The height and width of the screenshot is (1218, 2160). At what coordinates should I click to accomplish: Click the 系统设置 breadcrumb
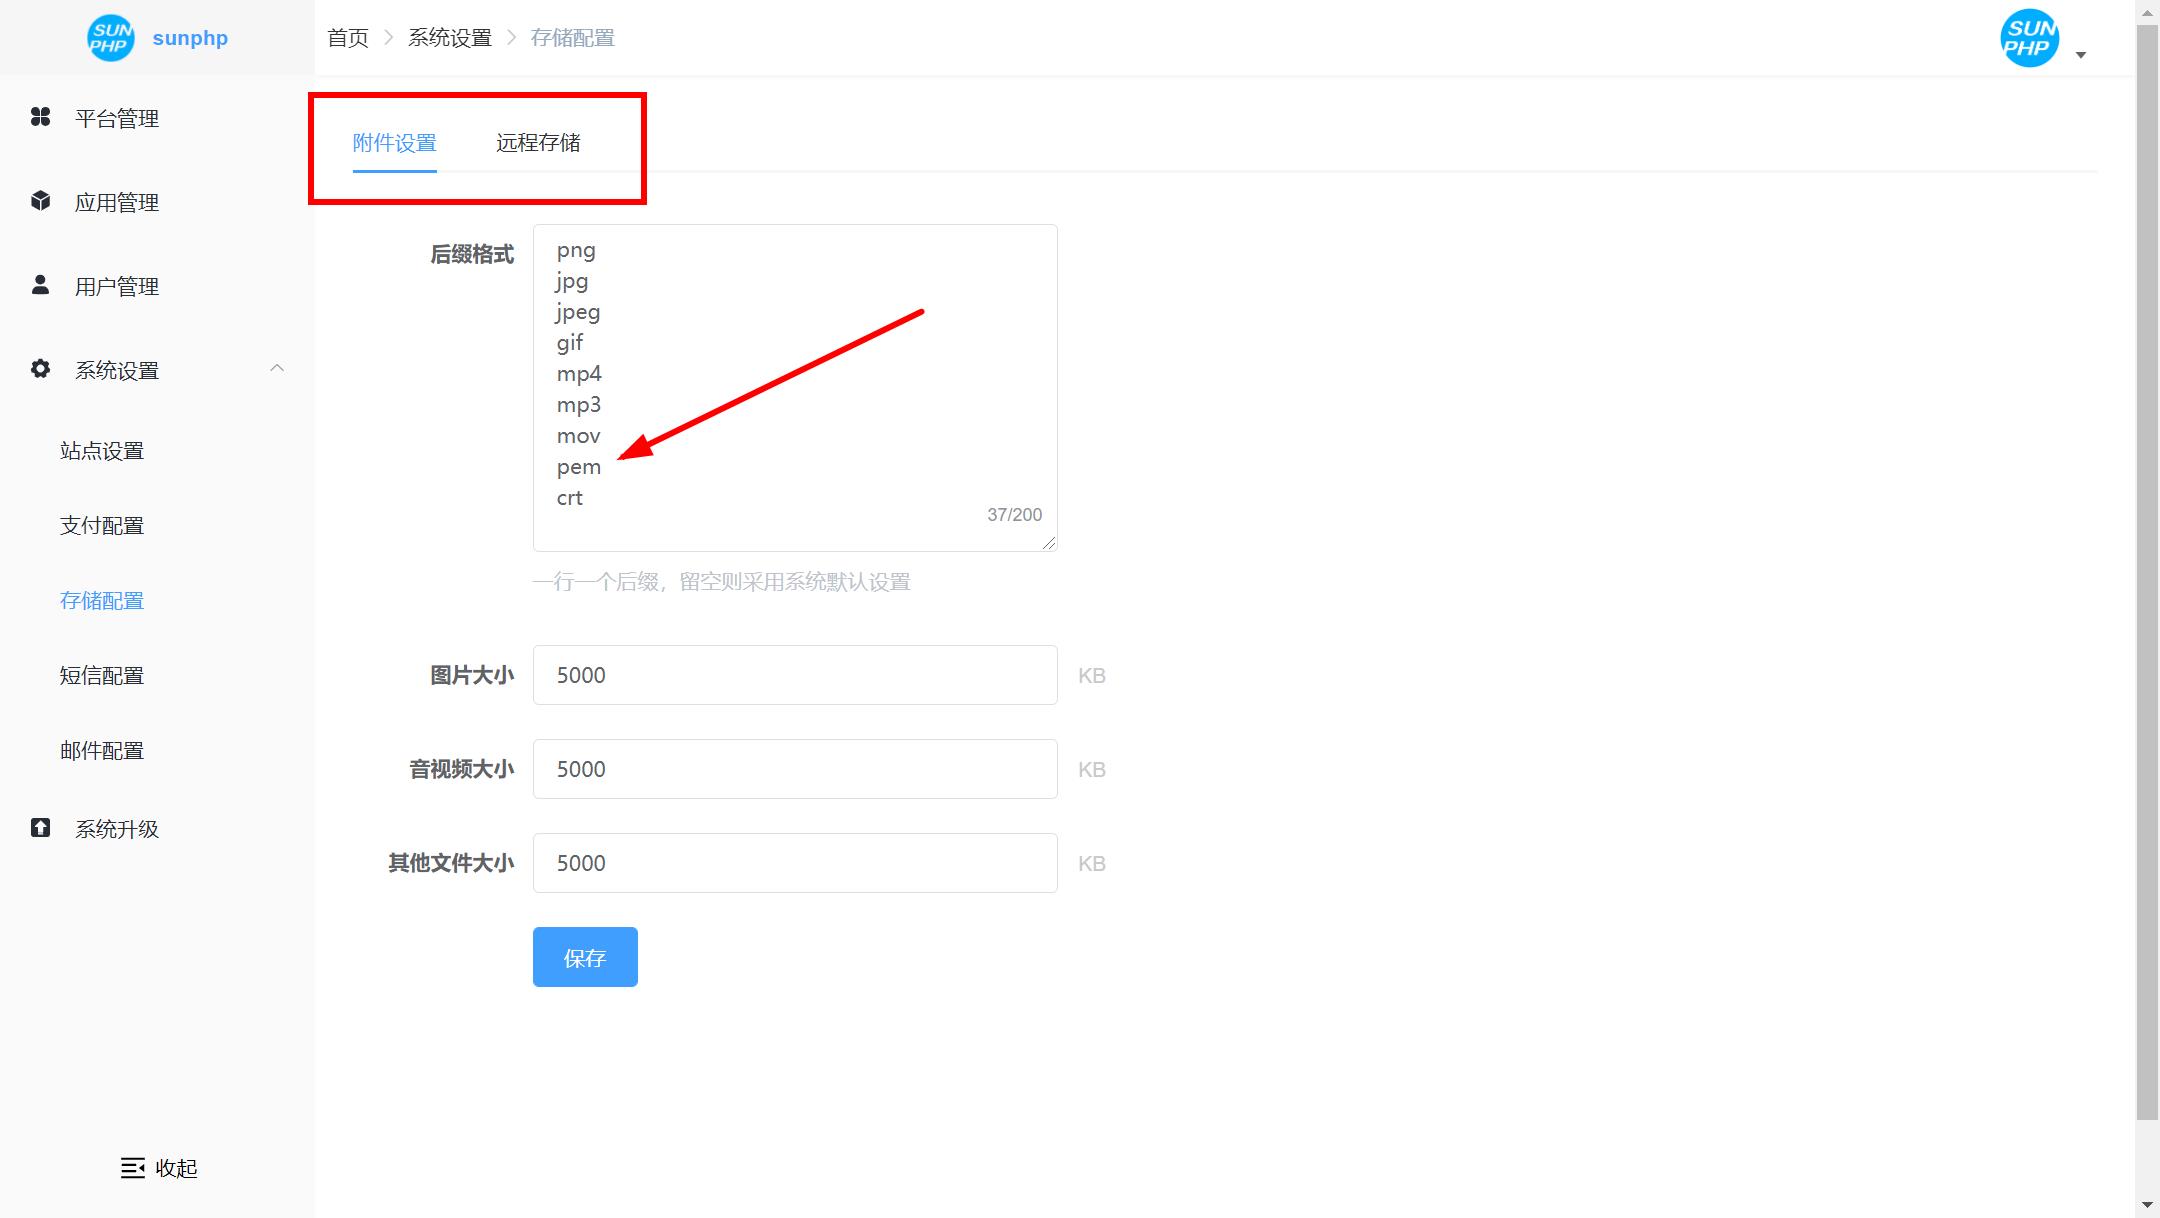coord(450,38)
